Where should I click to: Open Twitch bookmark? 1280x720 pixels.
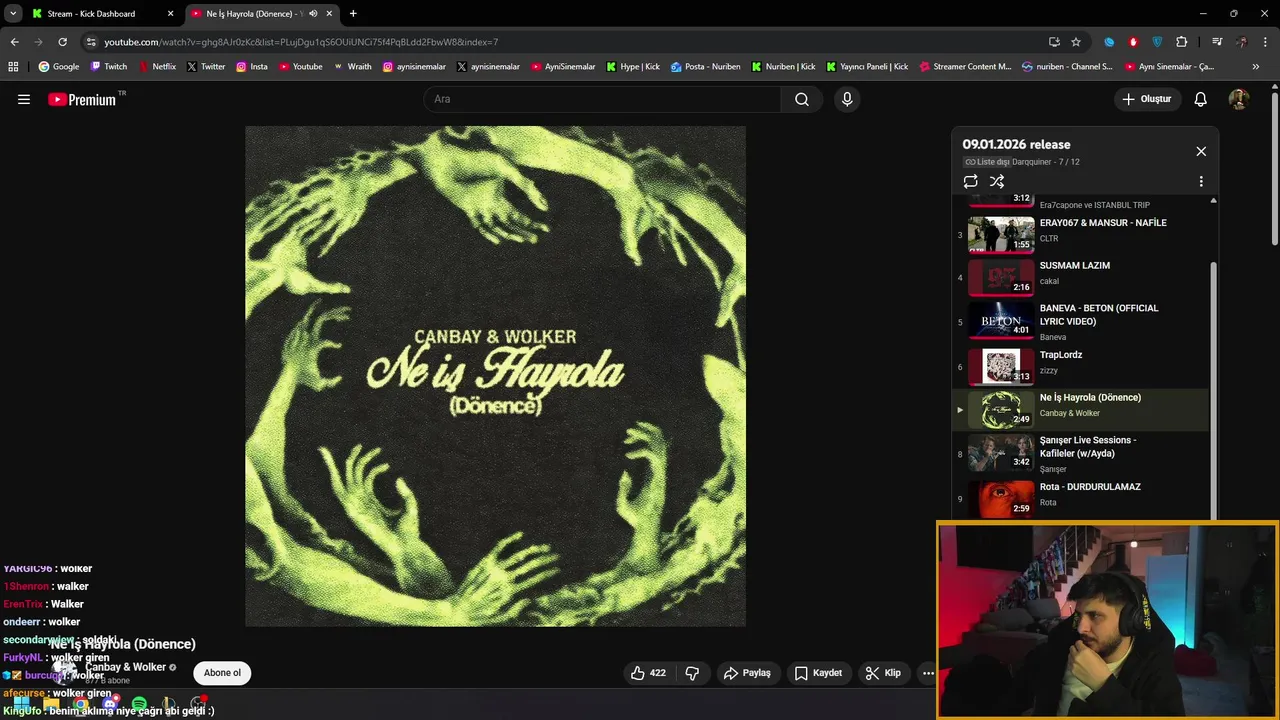(109, 67)
